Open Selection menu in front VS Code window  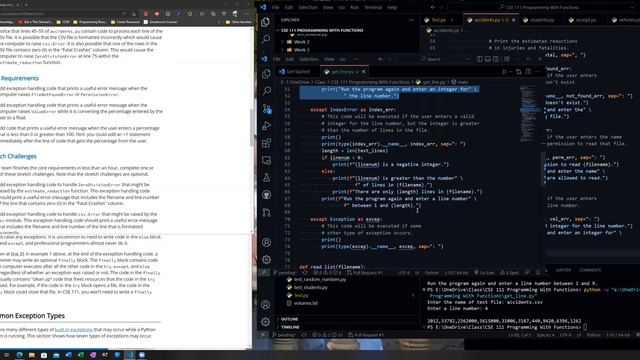click(309, 59)
